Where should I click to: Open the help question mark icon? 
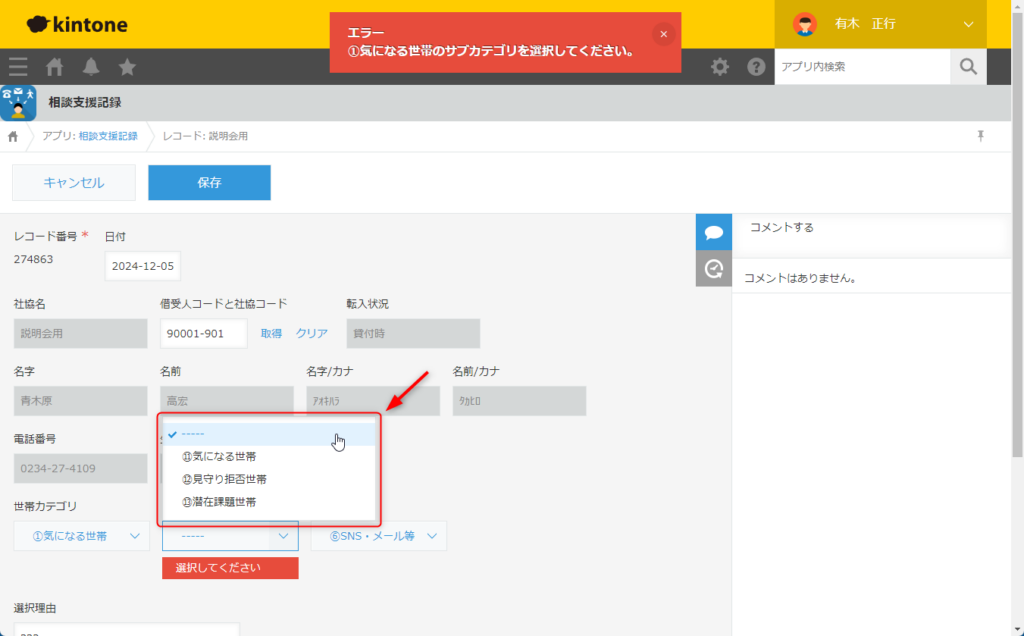[756, 67]
